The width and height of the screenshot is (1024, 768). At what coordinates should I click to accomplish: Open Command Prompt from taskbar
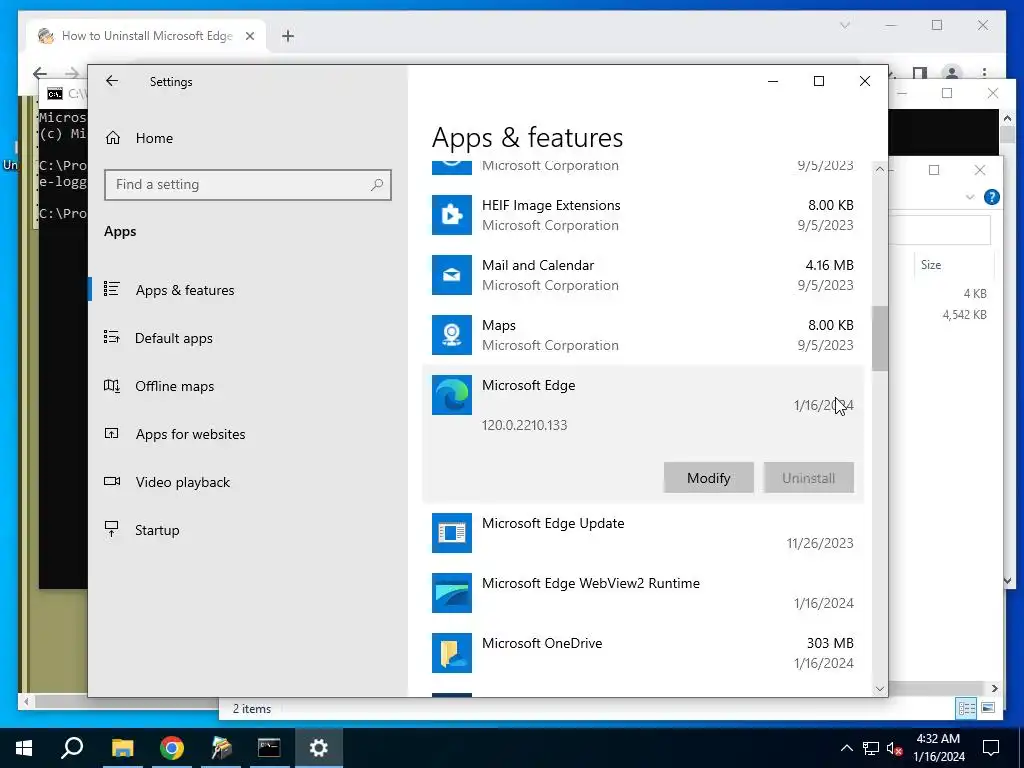click(269, 748)
